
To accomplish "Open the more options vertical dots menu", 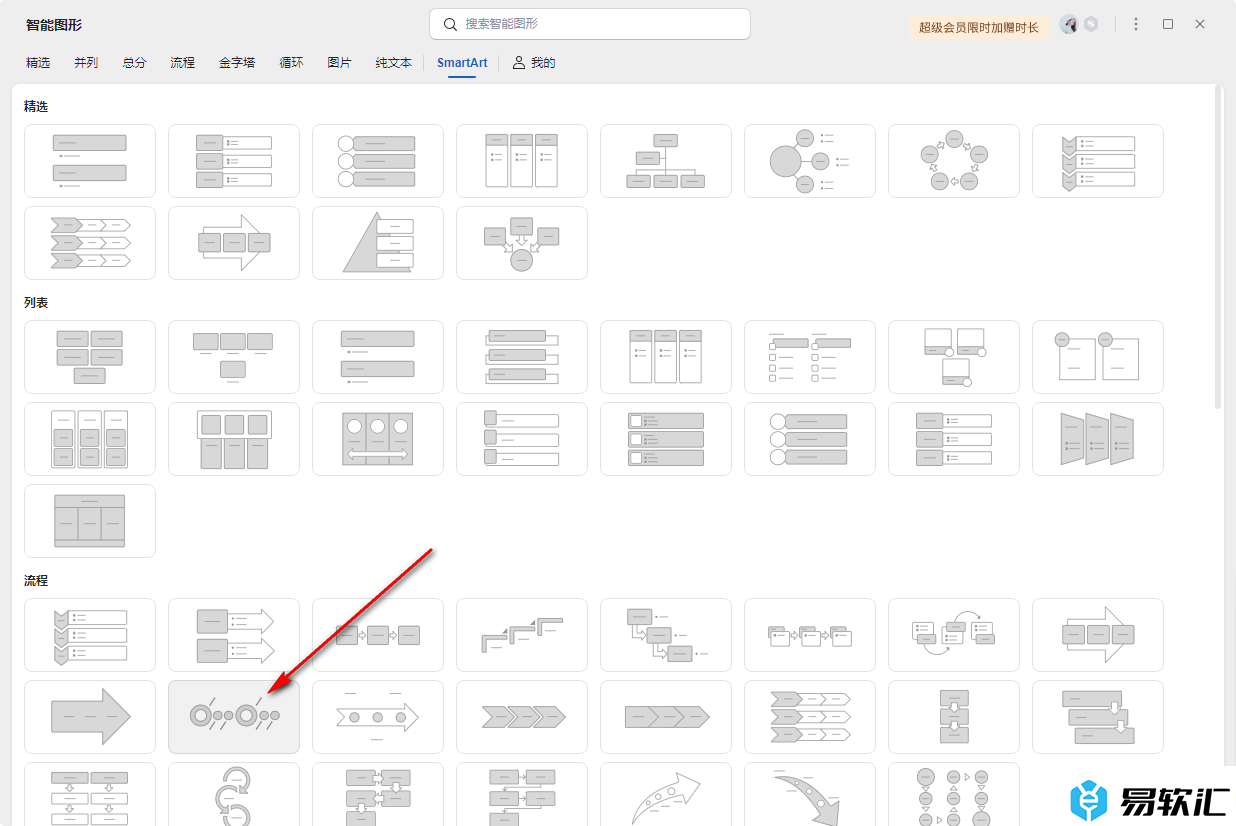I will coord(1136,25).
